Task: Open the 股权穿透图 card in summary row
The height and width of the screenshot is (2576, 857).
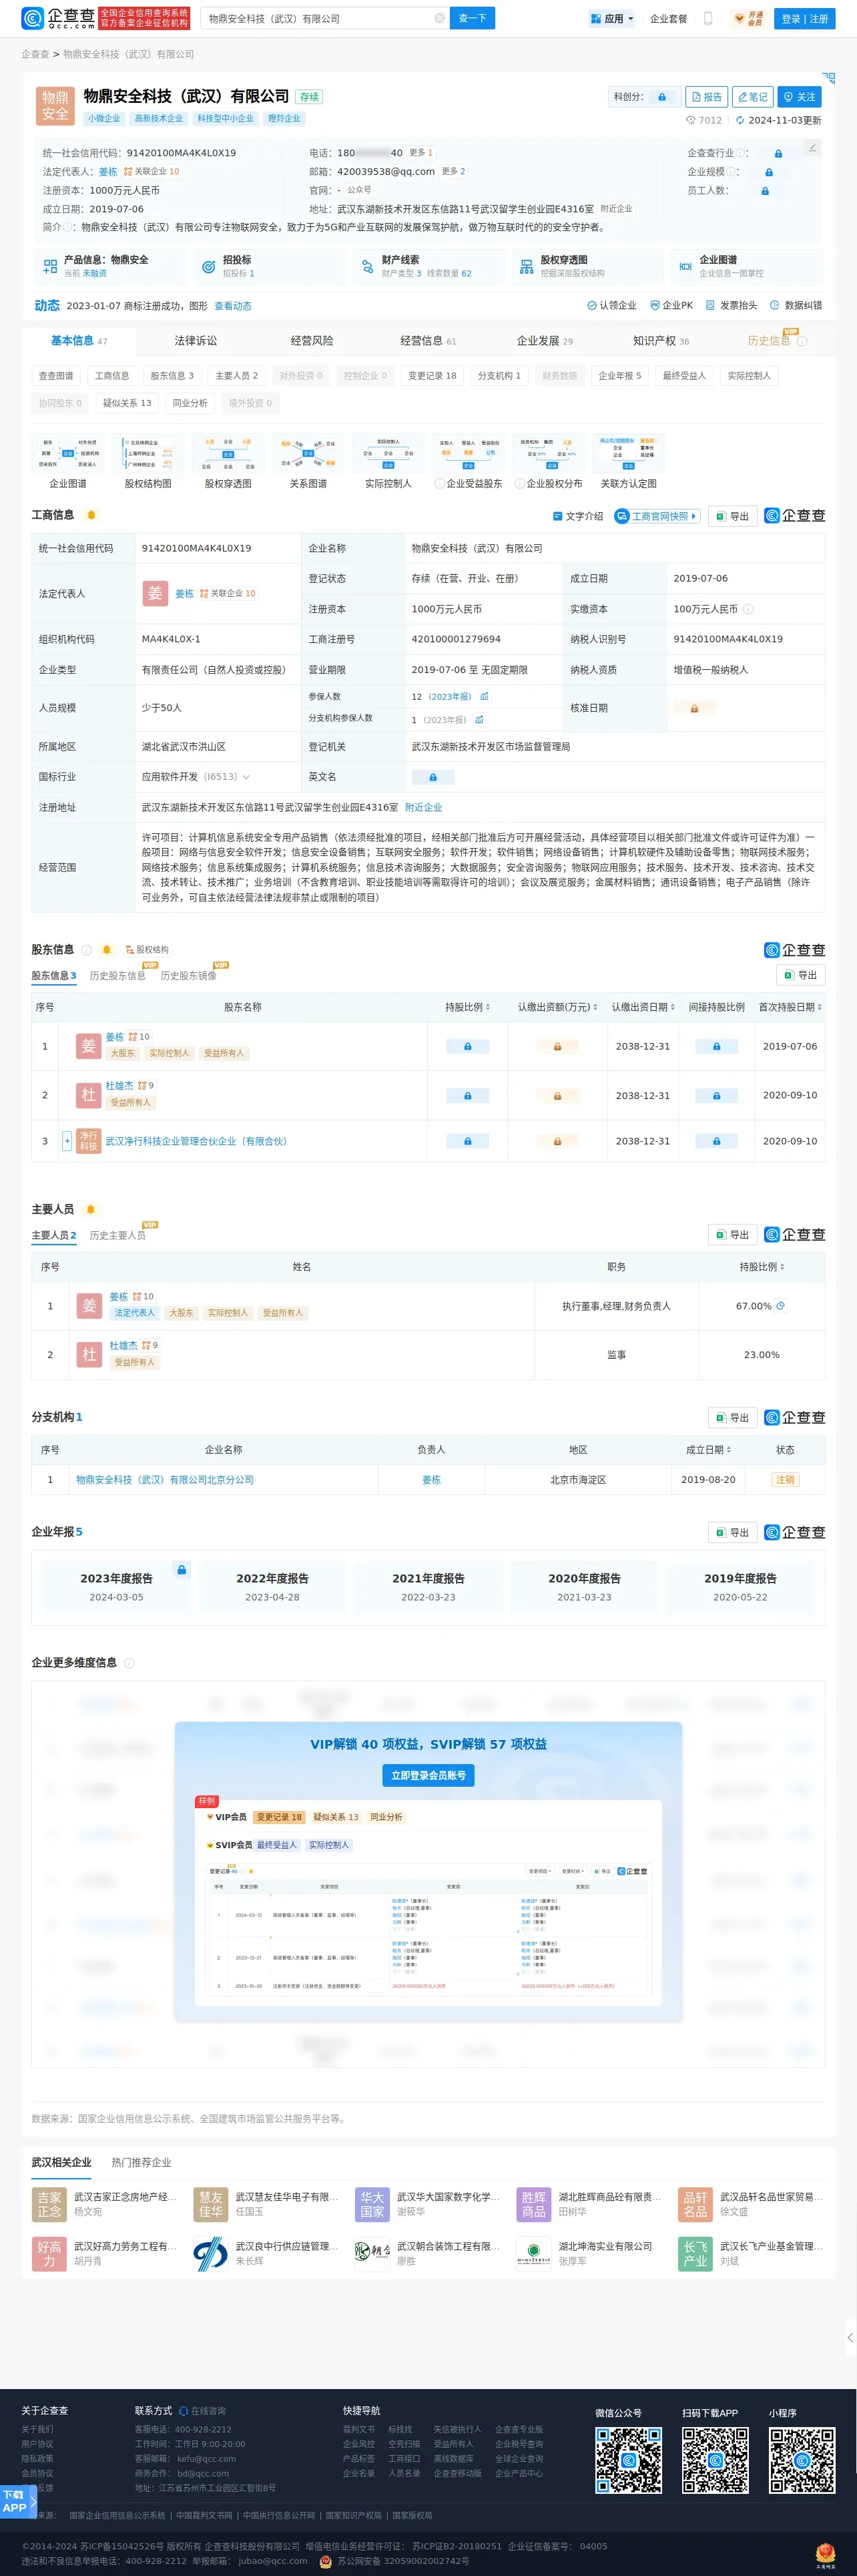Action: coord(587,266)
